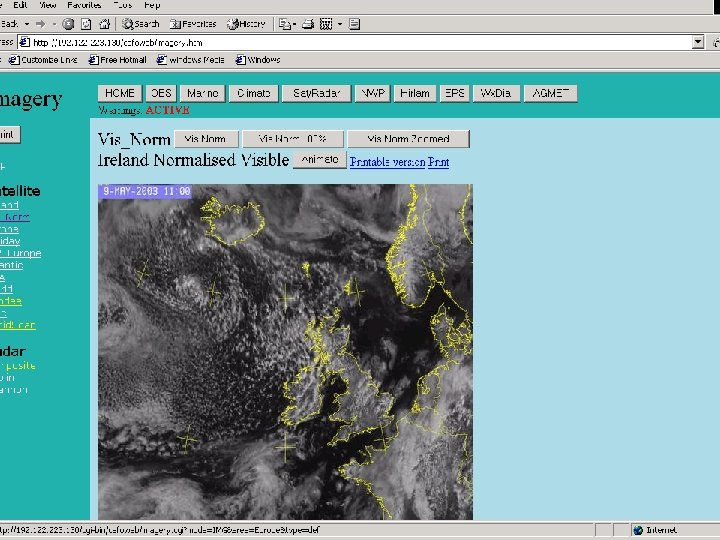The width and height of the screenshot is (720, 540).
Task: Click the printer icon in toolbar
Action: click(308, 24)
